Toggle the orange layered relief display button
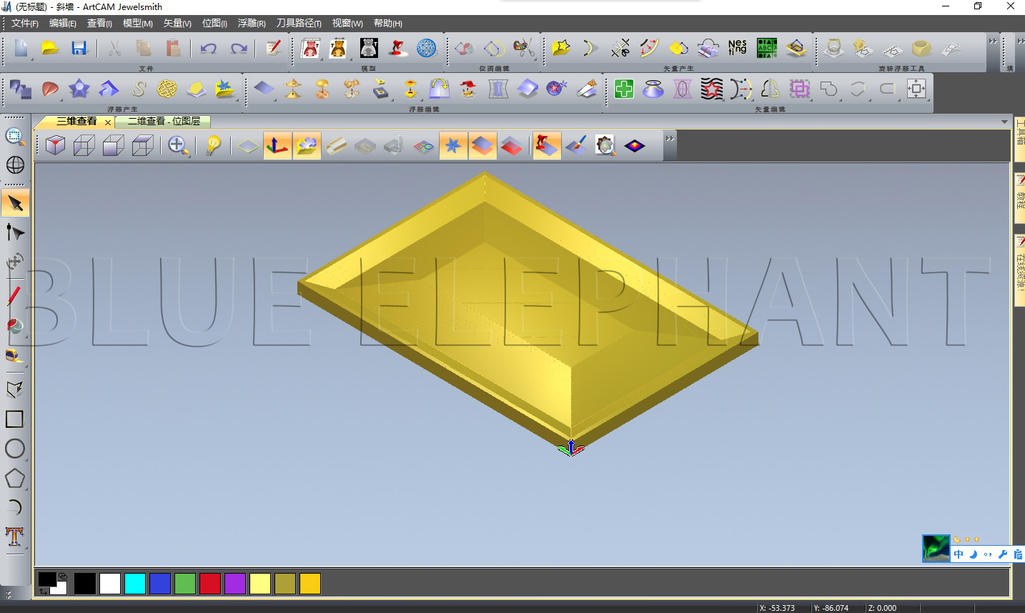 click(482, 145)
